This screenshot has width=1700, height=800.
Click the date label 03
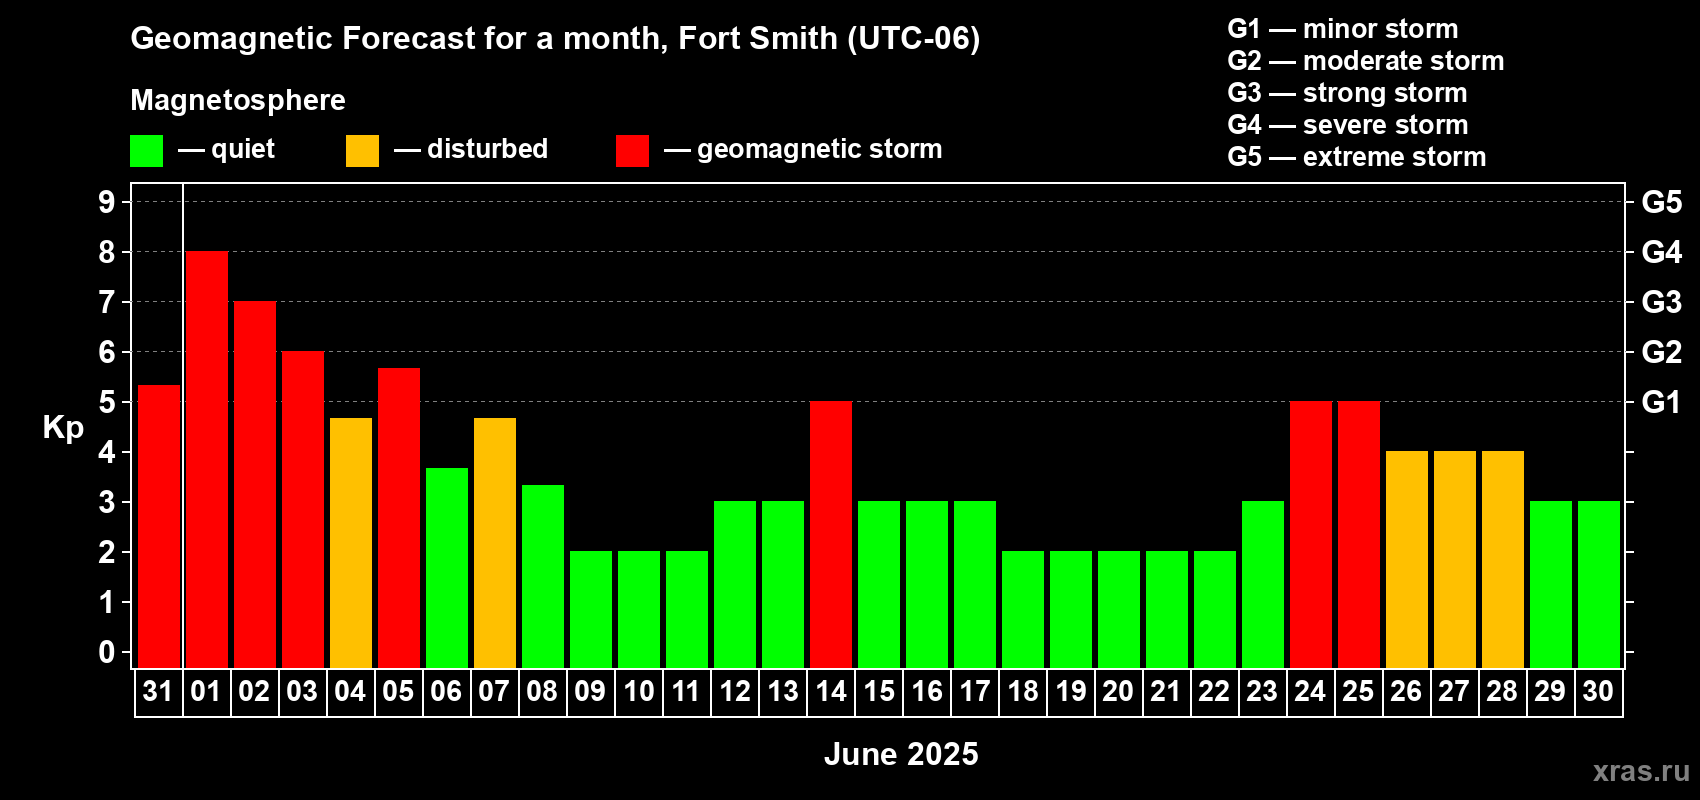point(302,691)
